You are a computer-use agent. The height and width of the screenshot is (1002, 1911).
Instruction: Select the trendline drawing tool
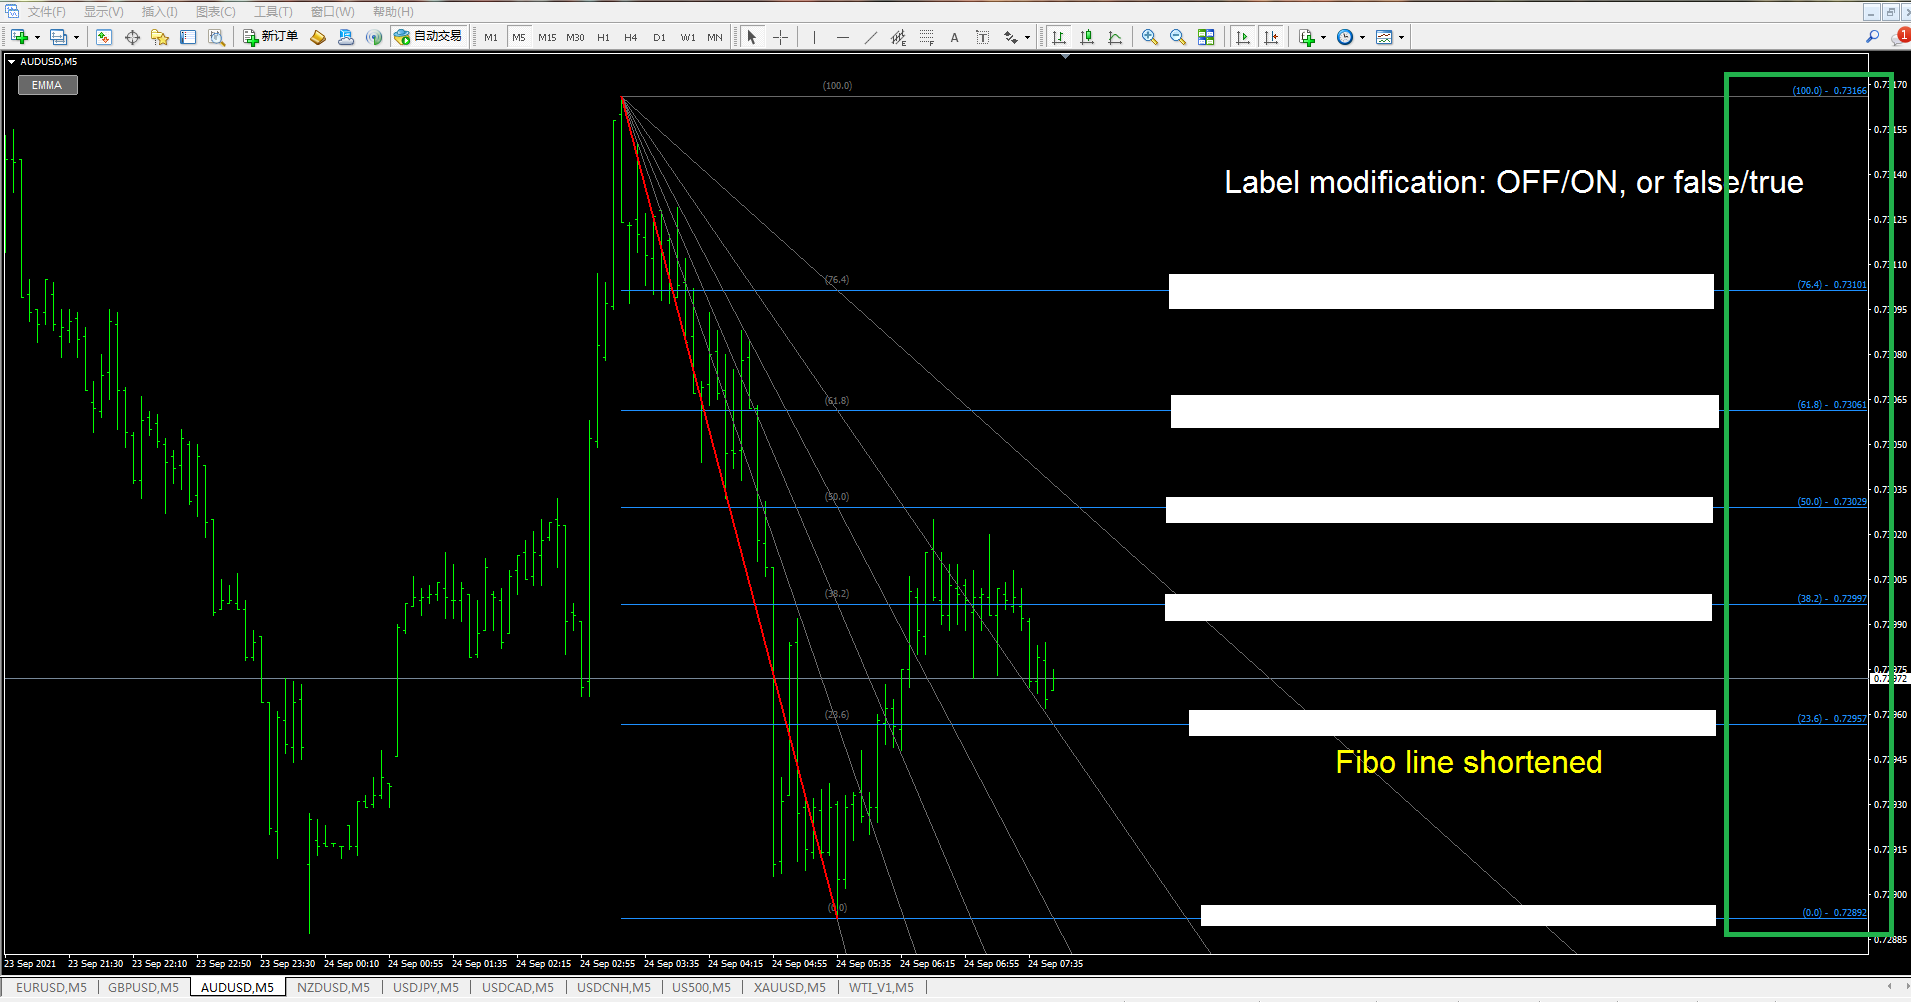pos(871,37)
